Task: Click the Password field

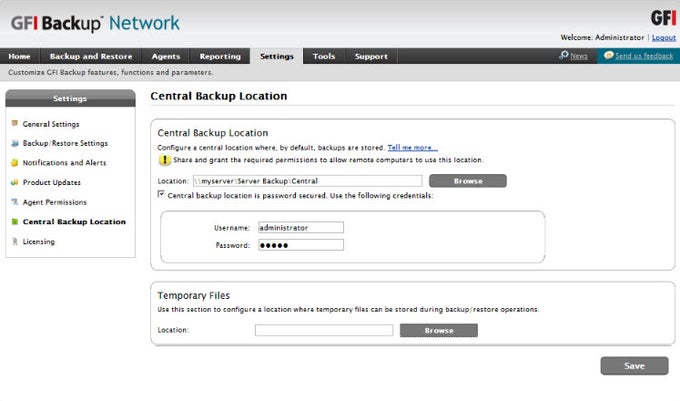Action: pos(301,245)
